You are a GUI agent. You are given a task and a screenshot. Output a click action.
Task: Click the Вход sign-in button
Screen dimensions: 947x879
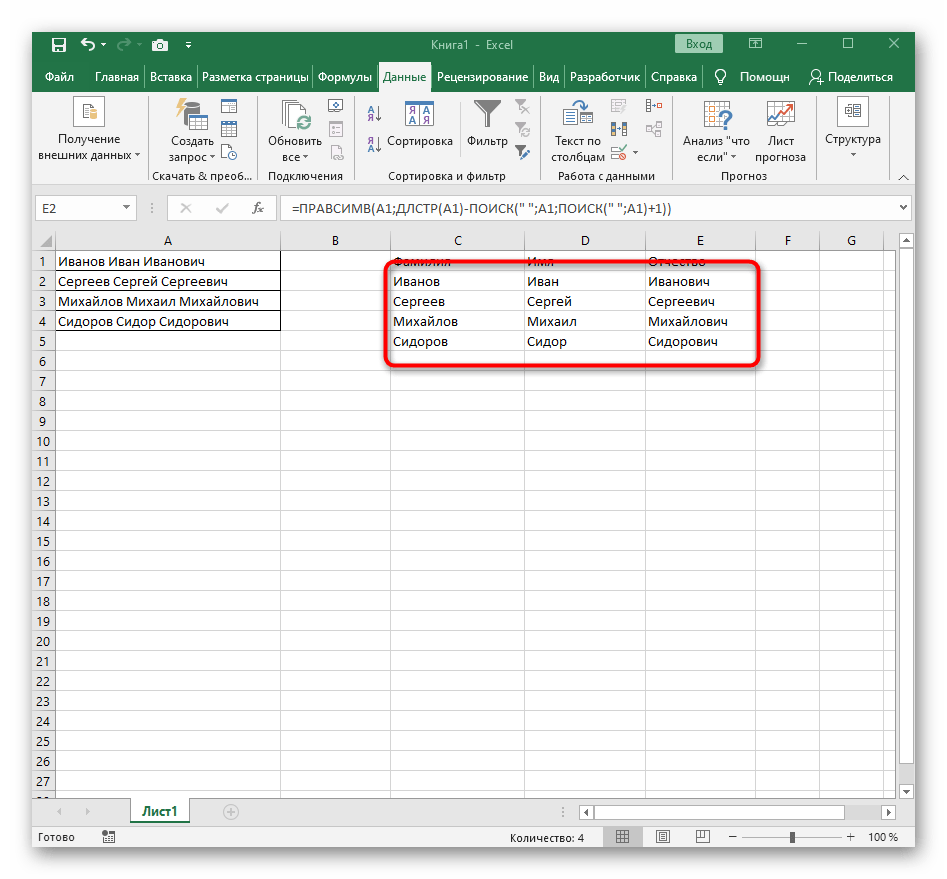click(699, 43)
